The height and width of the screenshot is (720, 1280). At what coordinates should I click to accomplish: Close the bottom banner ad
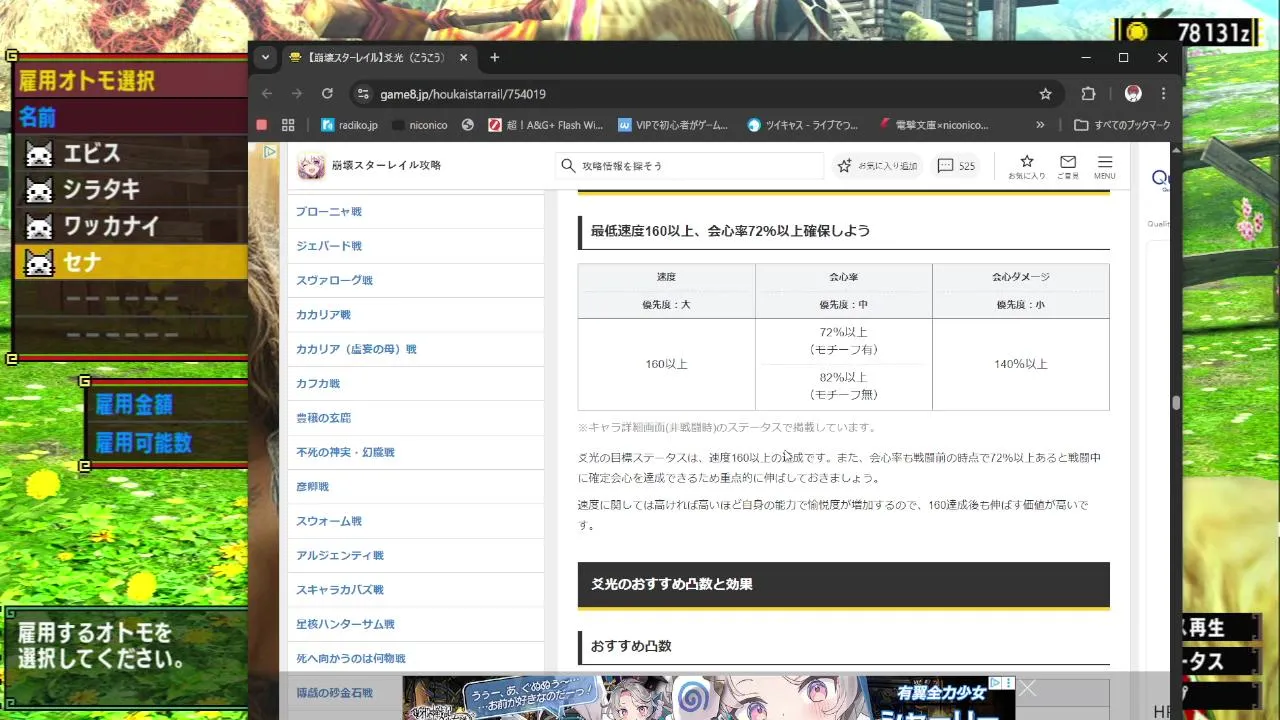pyautogui.click(x=1027, y=688)
